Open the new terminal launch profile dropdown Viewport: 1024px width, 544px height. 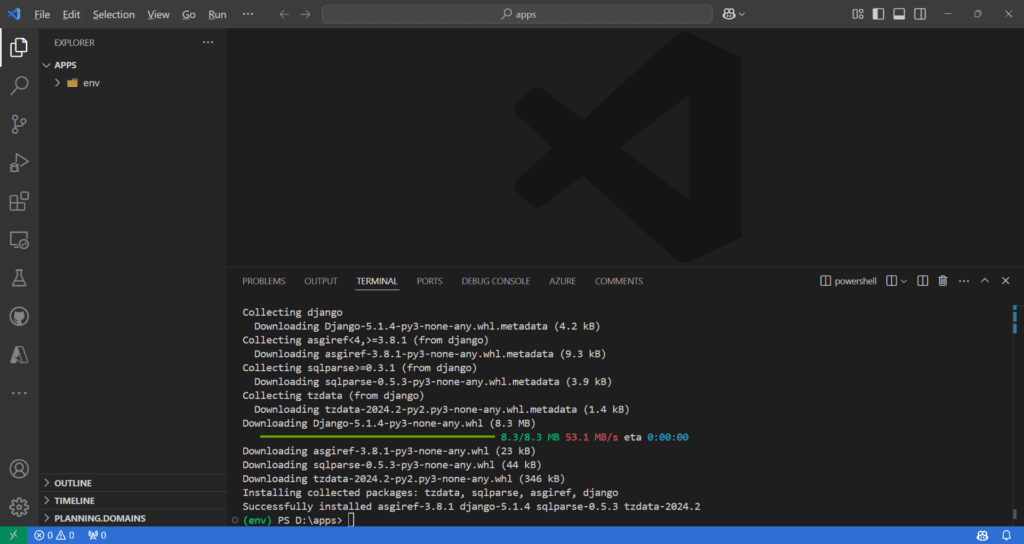coord(904,281)
